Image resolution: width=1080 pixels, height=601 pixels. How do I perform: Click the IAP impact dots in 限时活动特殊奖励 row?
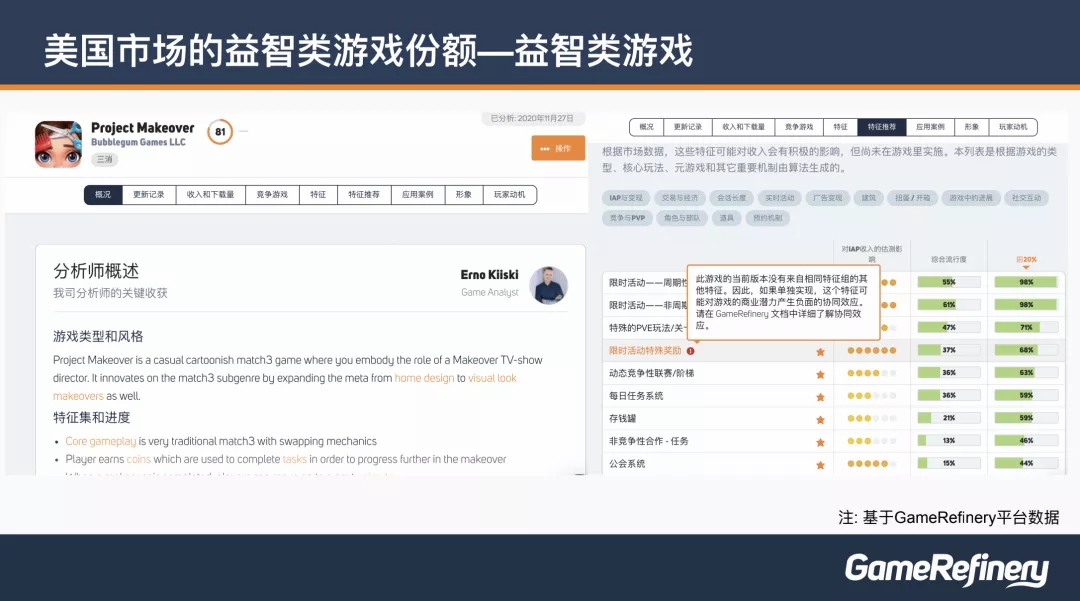point(871,350)
